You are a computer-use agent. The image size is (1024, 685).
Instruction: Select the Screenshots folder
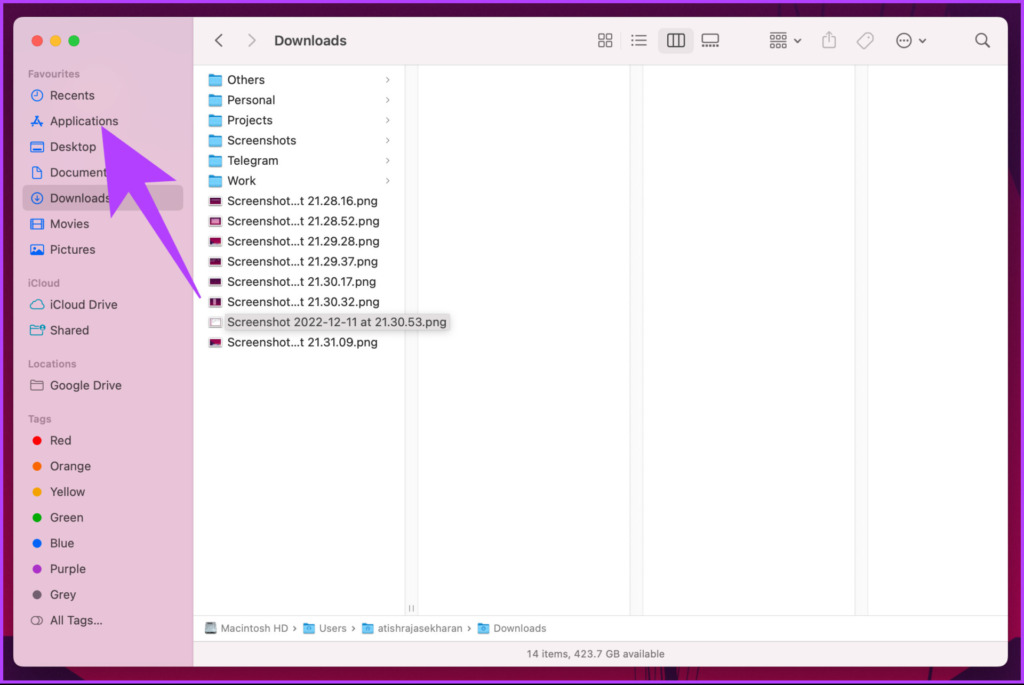click(300, 140)
